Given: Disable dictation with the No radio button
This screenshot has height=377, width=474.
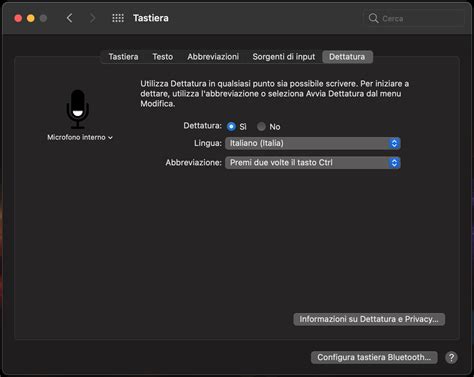Looking at the screenshot, I should 261,127.
